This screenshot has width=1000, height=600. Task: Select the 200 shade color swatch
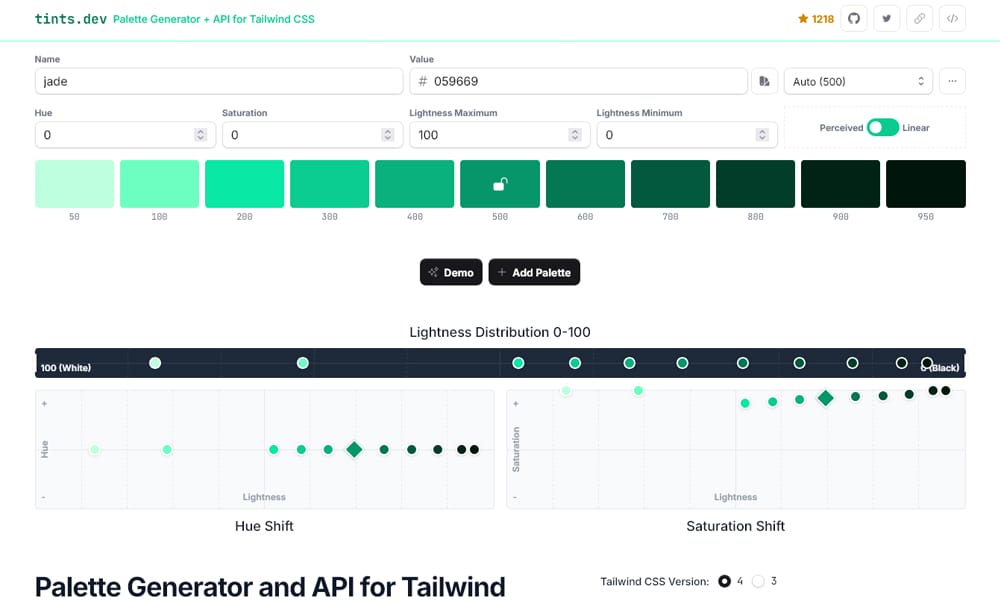click(x=244, y=183)
